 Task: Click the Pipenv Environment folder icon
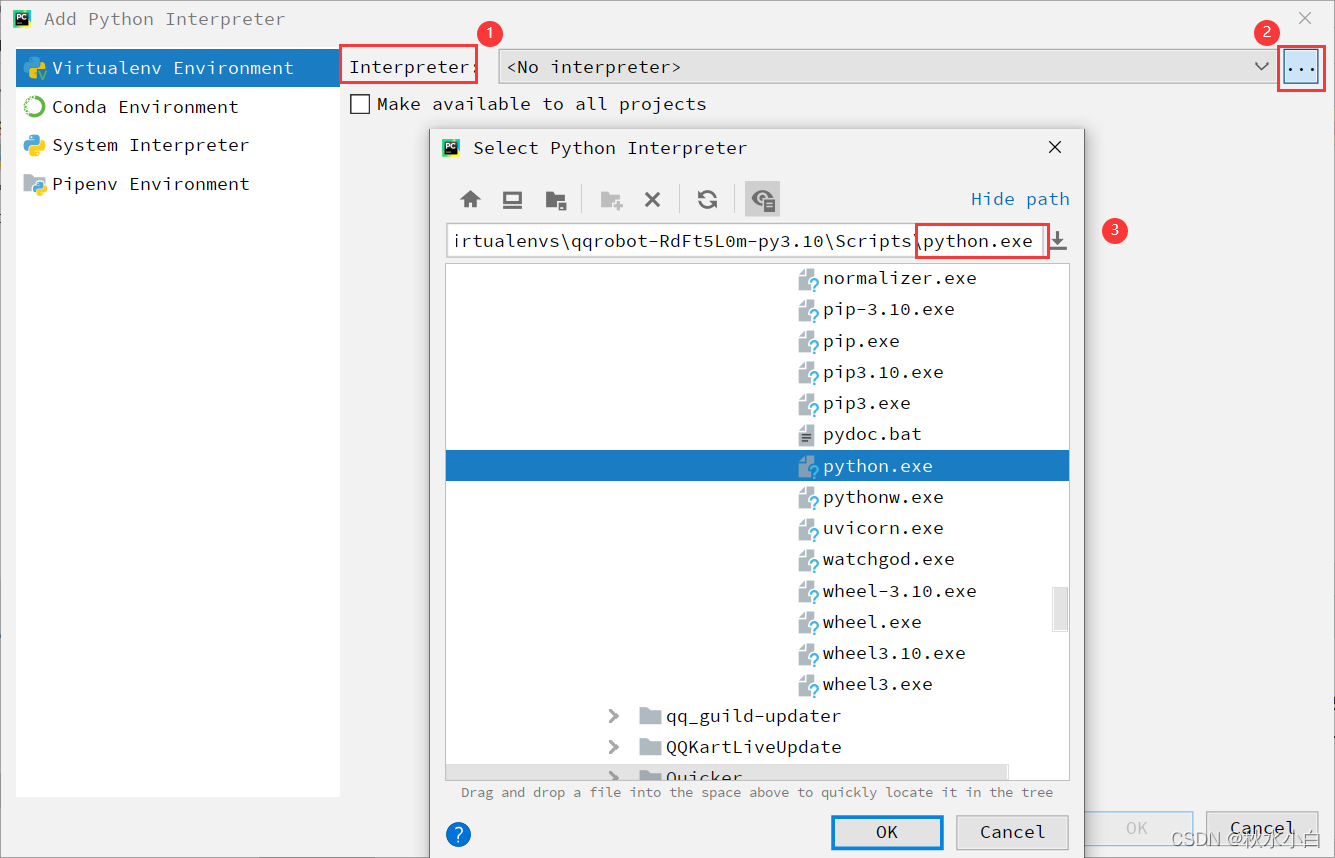[x=35, y=184]
